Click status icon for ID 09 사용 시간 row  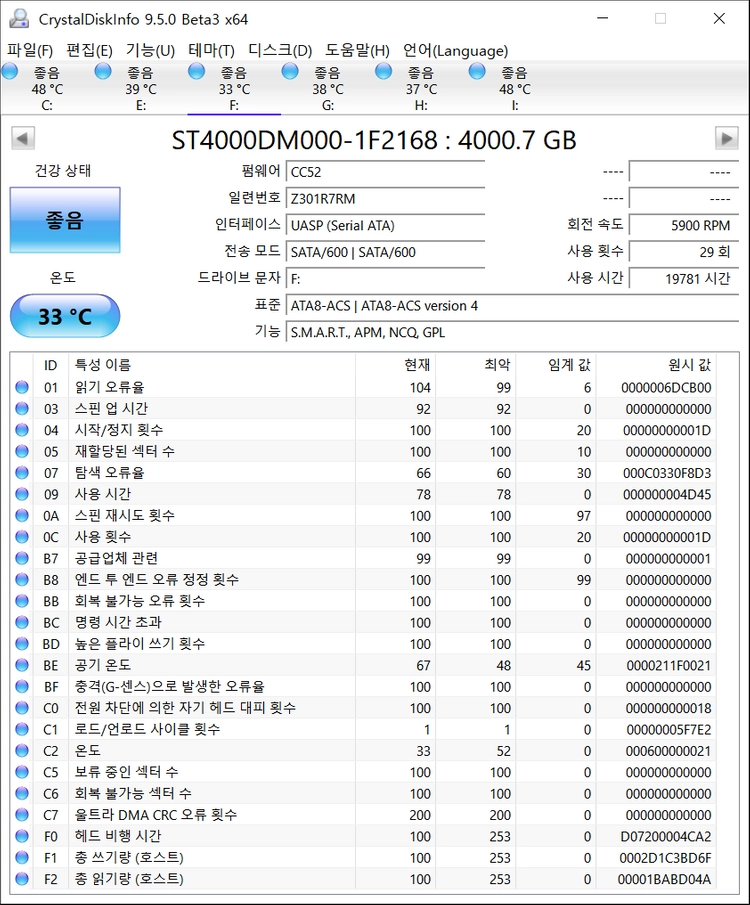pyautogui.click(x=22, y=494)
